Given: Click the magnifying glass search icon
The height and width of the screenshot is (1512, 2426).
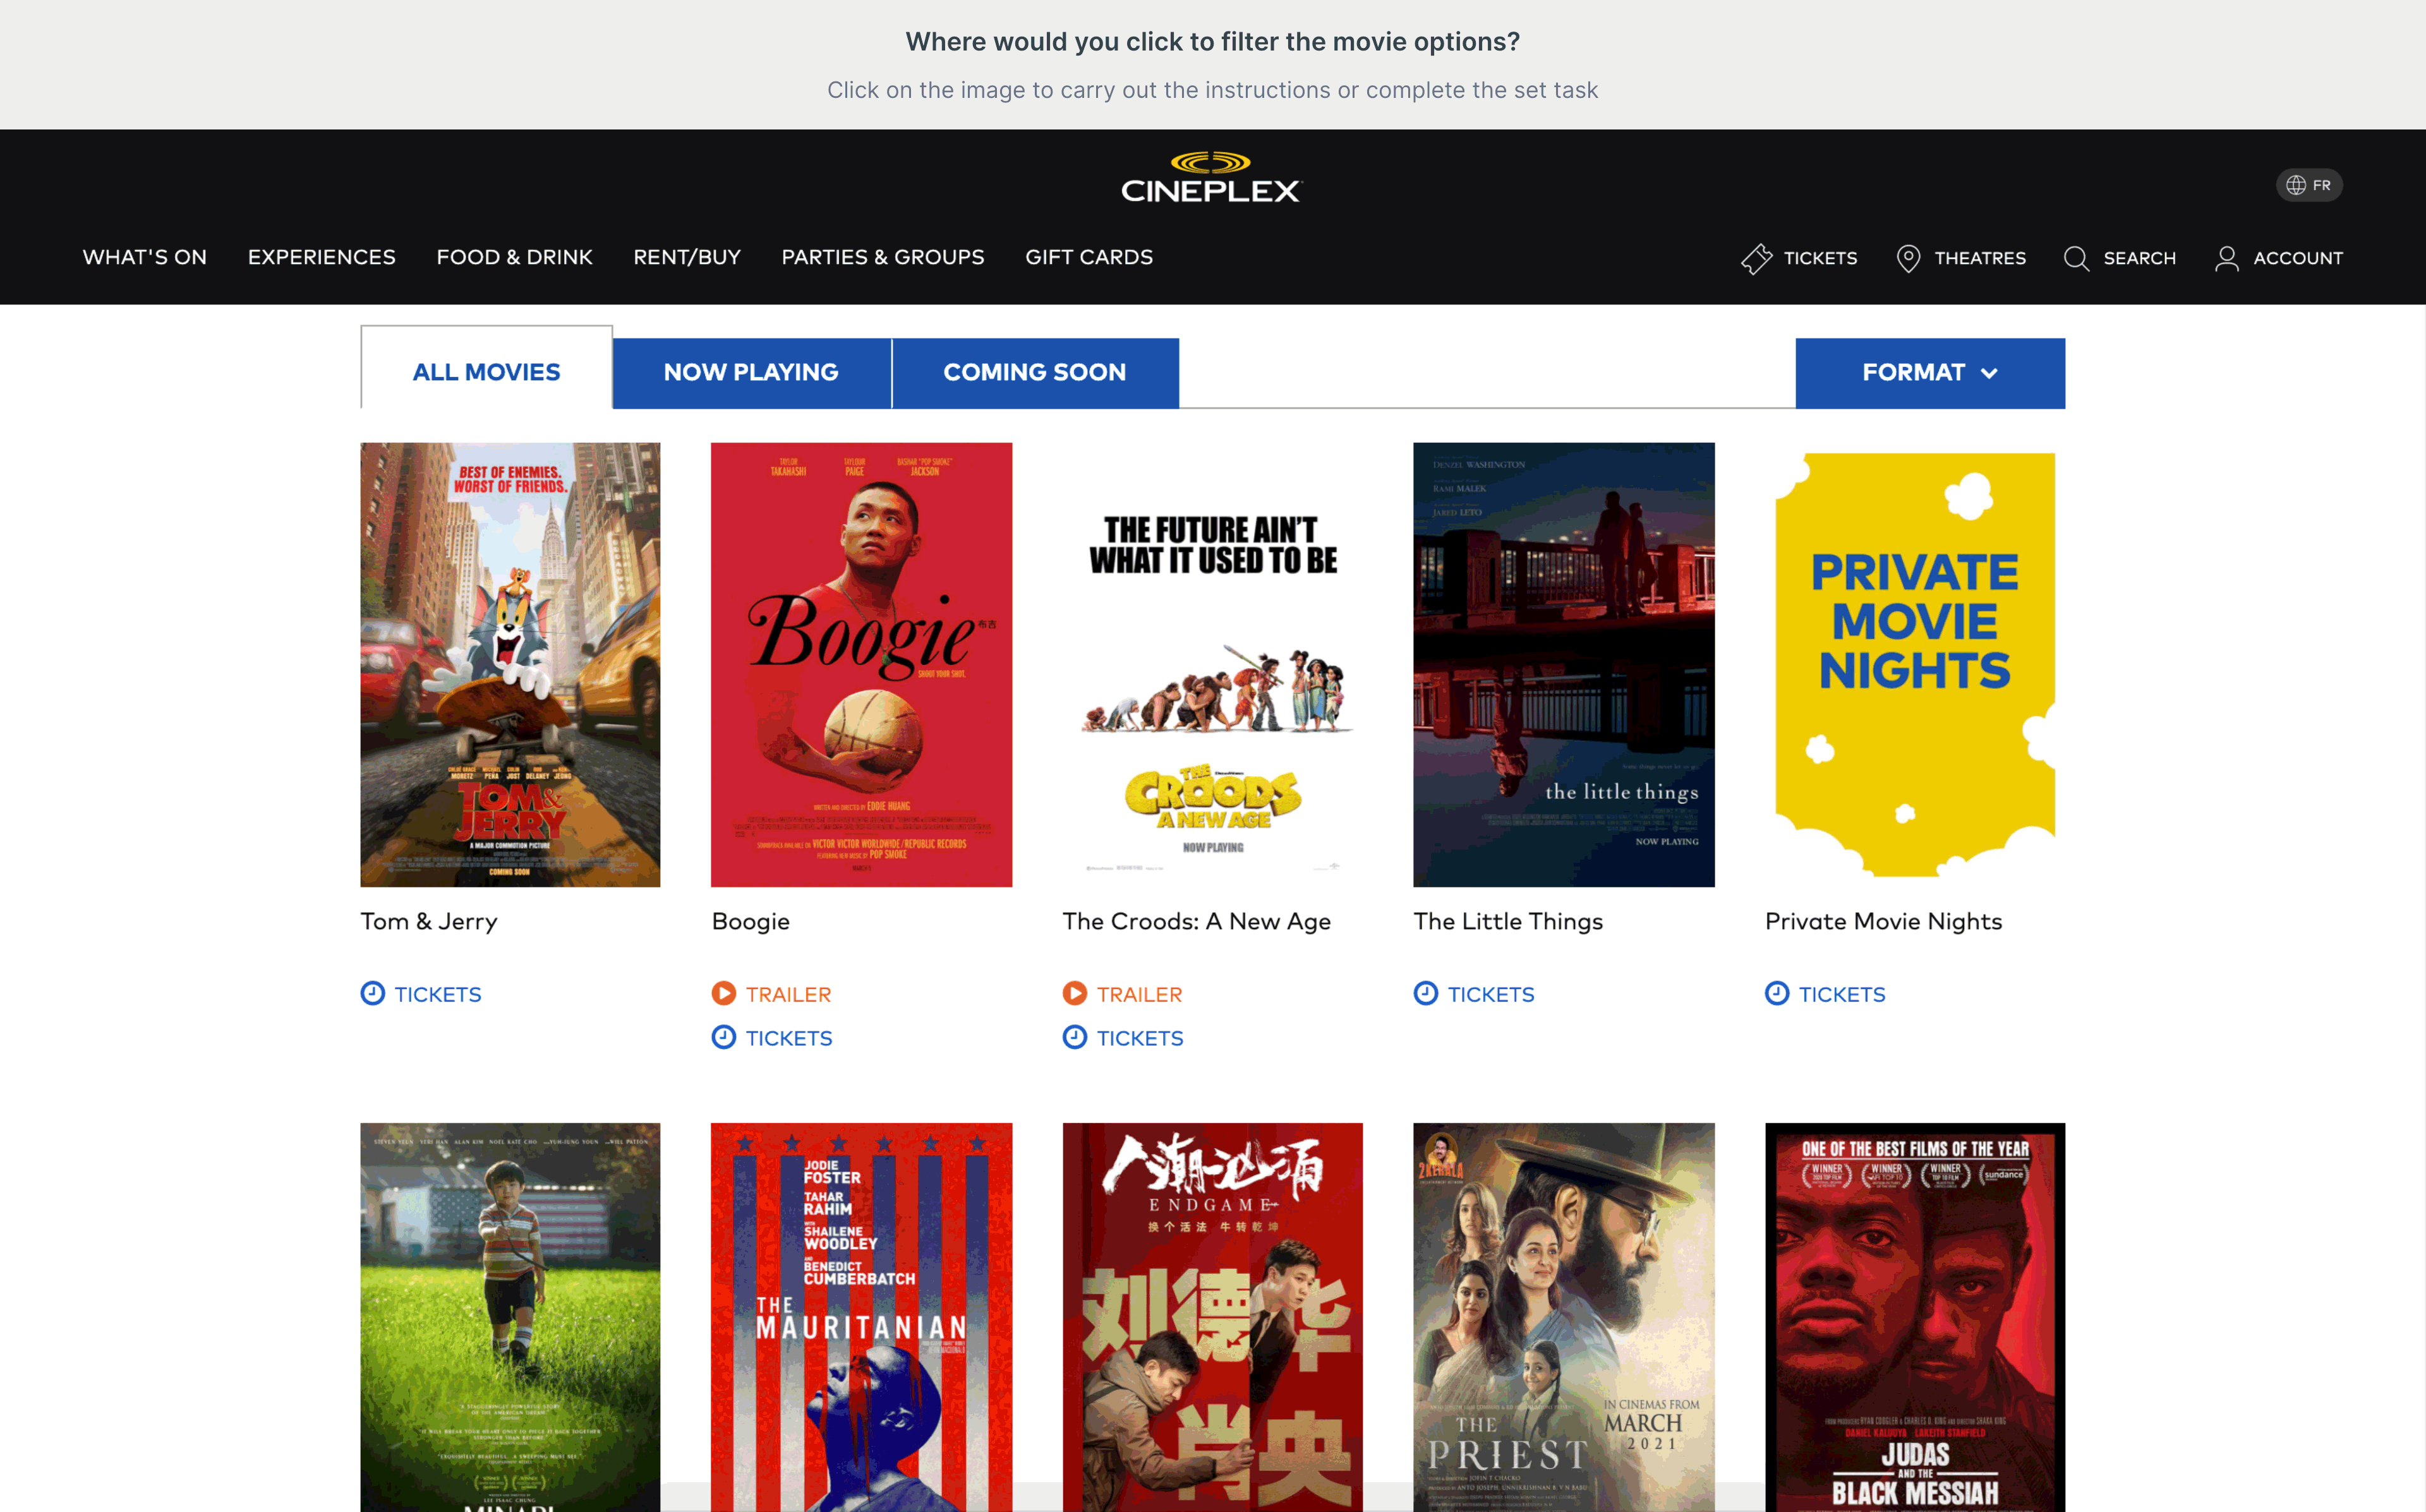Looking at the screenshot, I should (2076, 258).
